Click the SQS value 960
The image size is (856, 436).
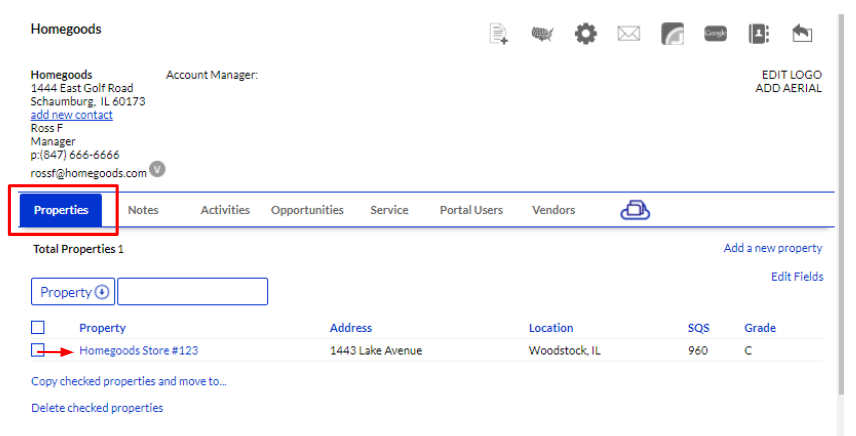pyautogui.click(x=698, y=350)
